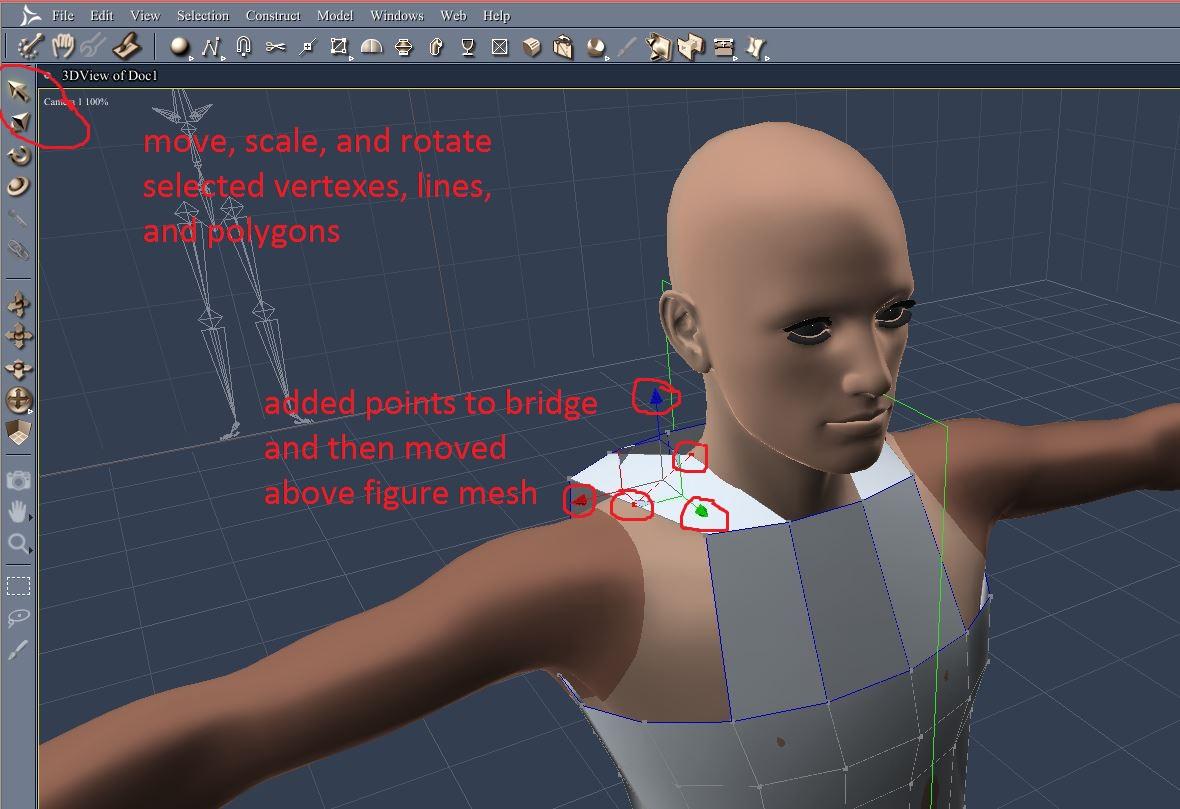The image size is (1180, 809).
Task: Click the half-dome extrusion tool
Action: tap(371, 47)
